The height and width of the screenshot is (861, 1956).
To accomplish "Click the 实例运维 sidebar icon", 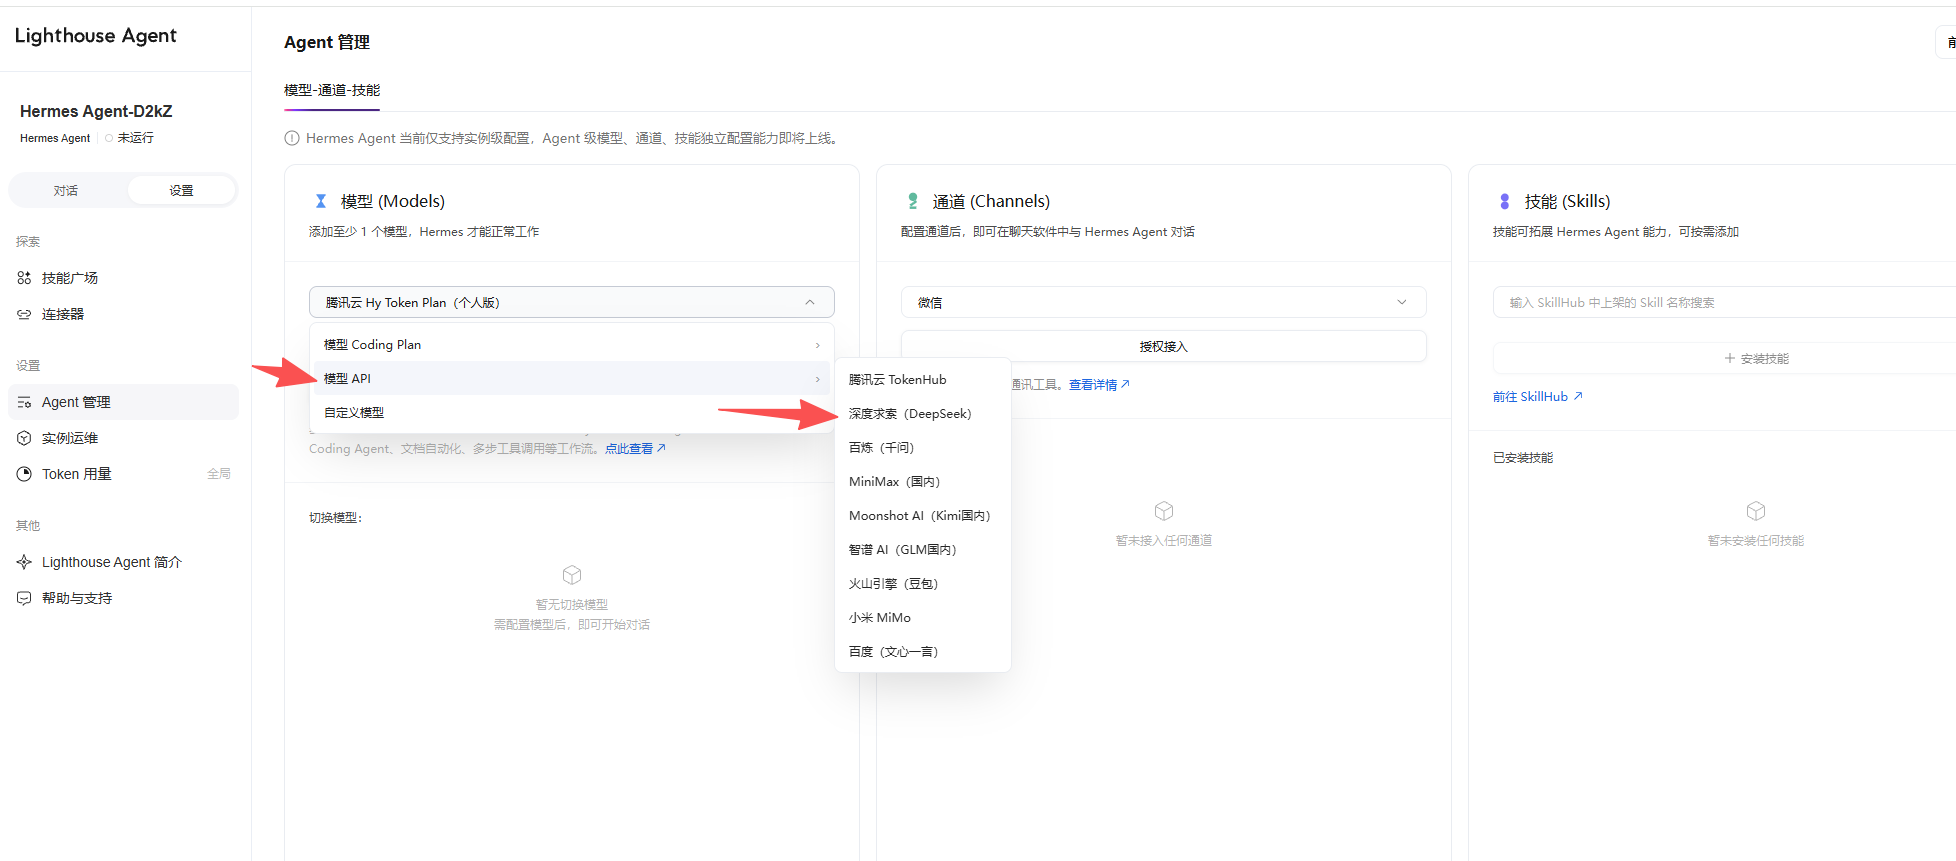I will pyautogui.click(x=24, y=438).
